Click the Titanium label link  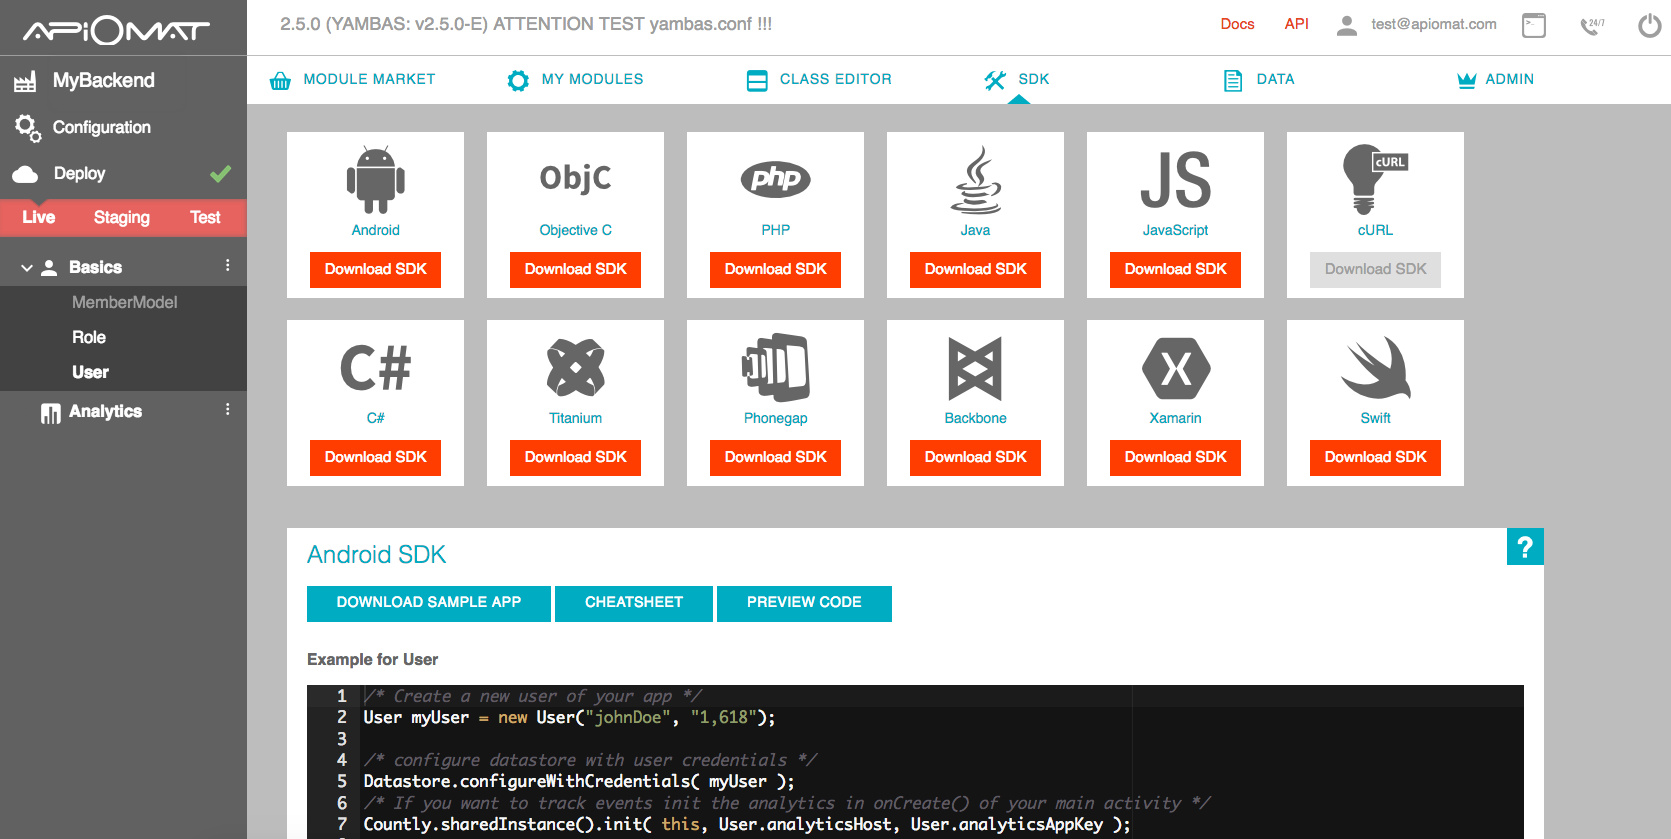pyautogui.click(x=575, y=418)
